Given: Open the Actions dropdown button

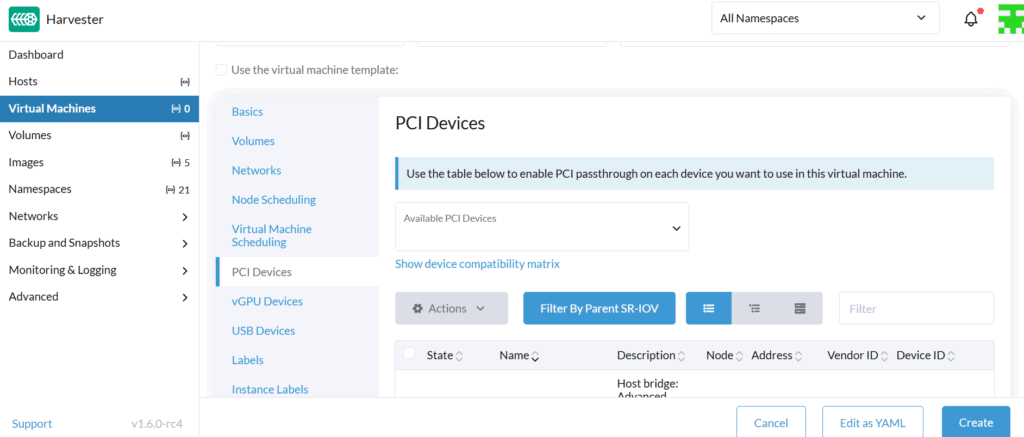Looking at the screenshot, I should pos(449,309).
